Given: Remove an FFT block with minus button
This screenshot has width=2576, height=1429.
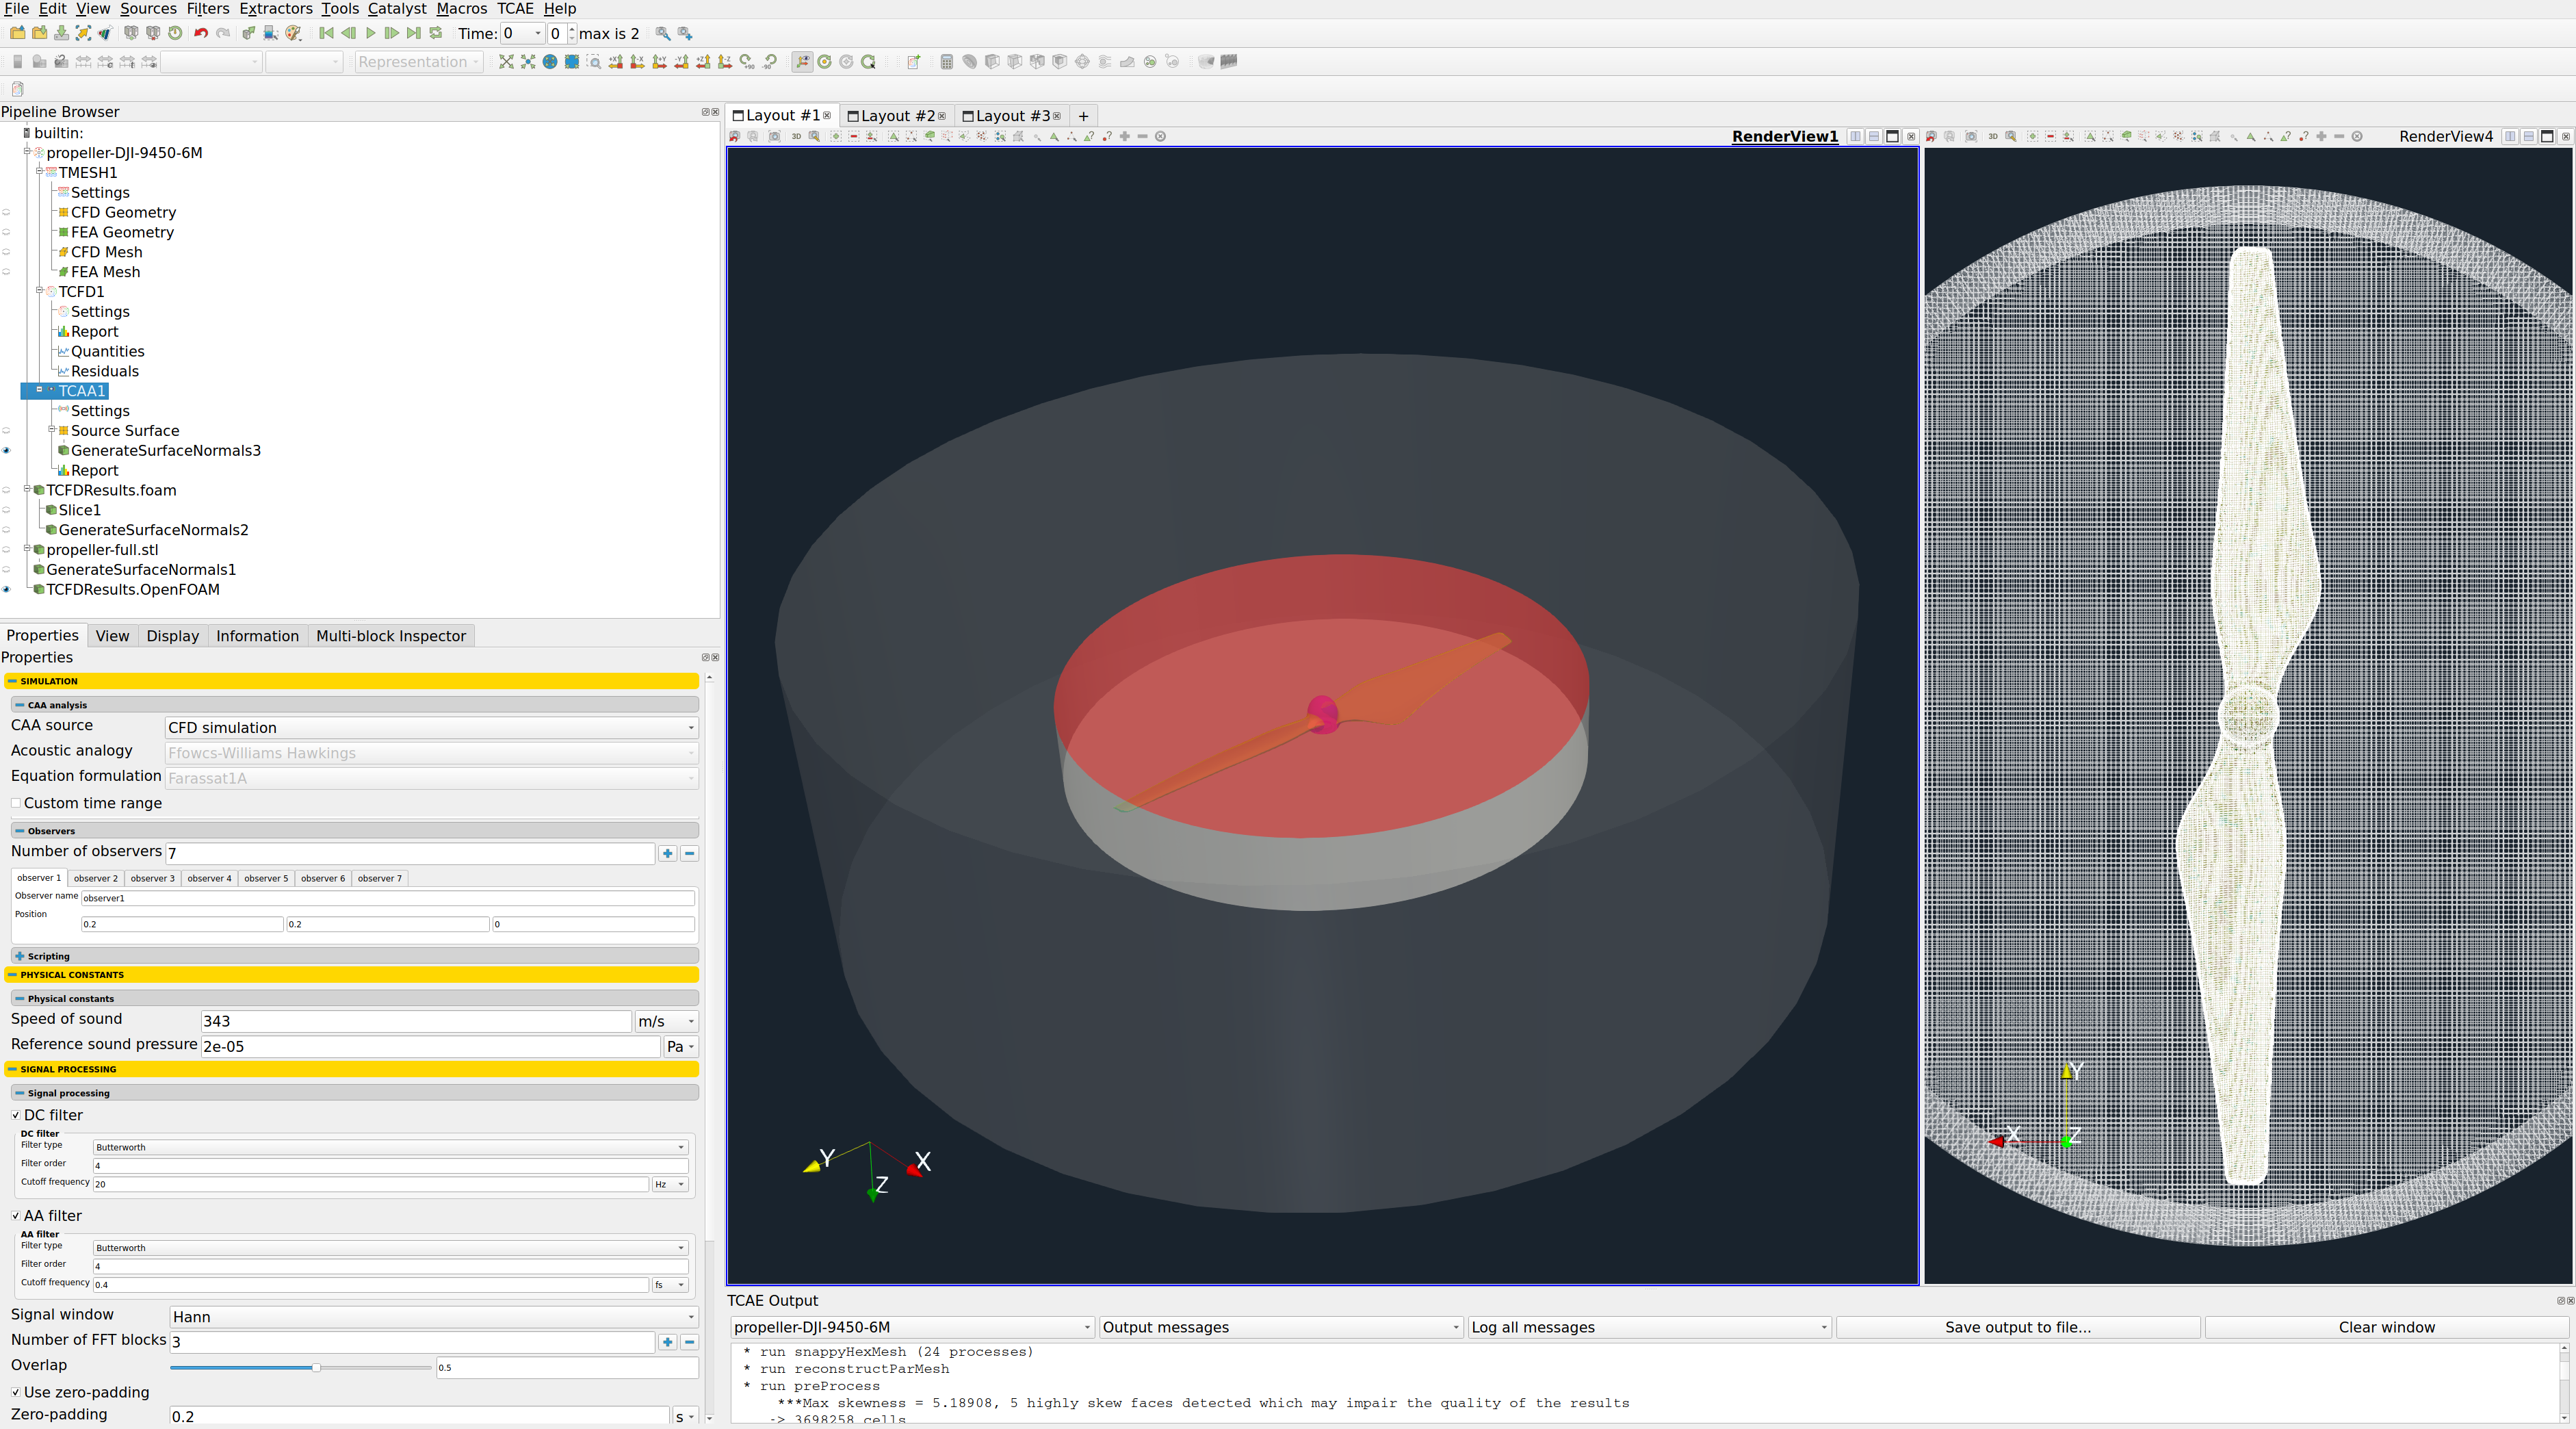Looking at the screenshot, I should pos(689,1342).
